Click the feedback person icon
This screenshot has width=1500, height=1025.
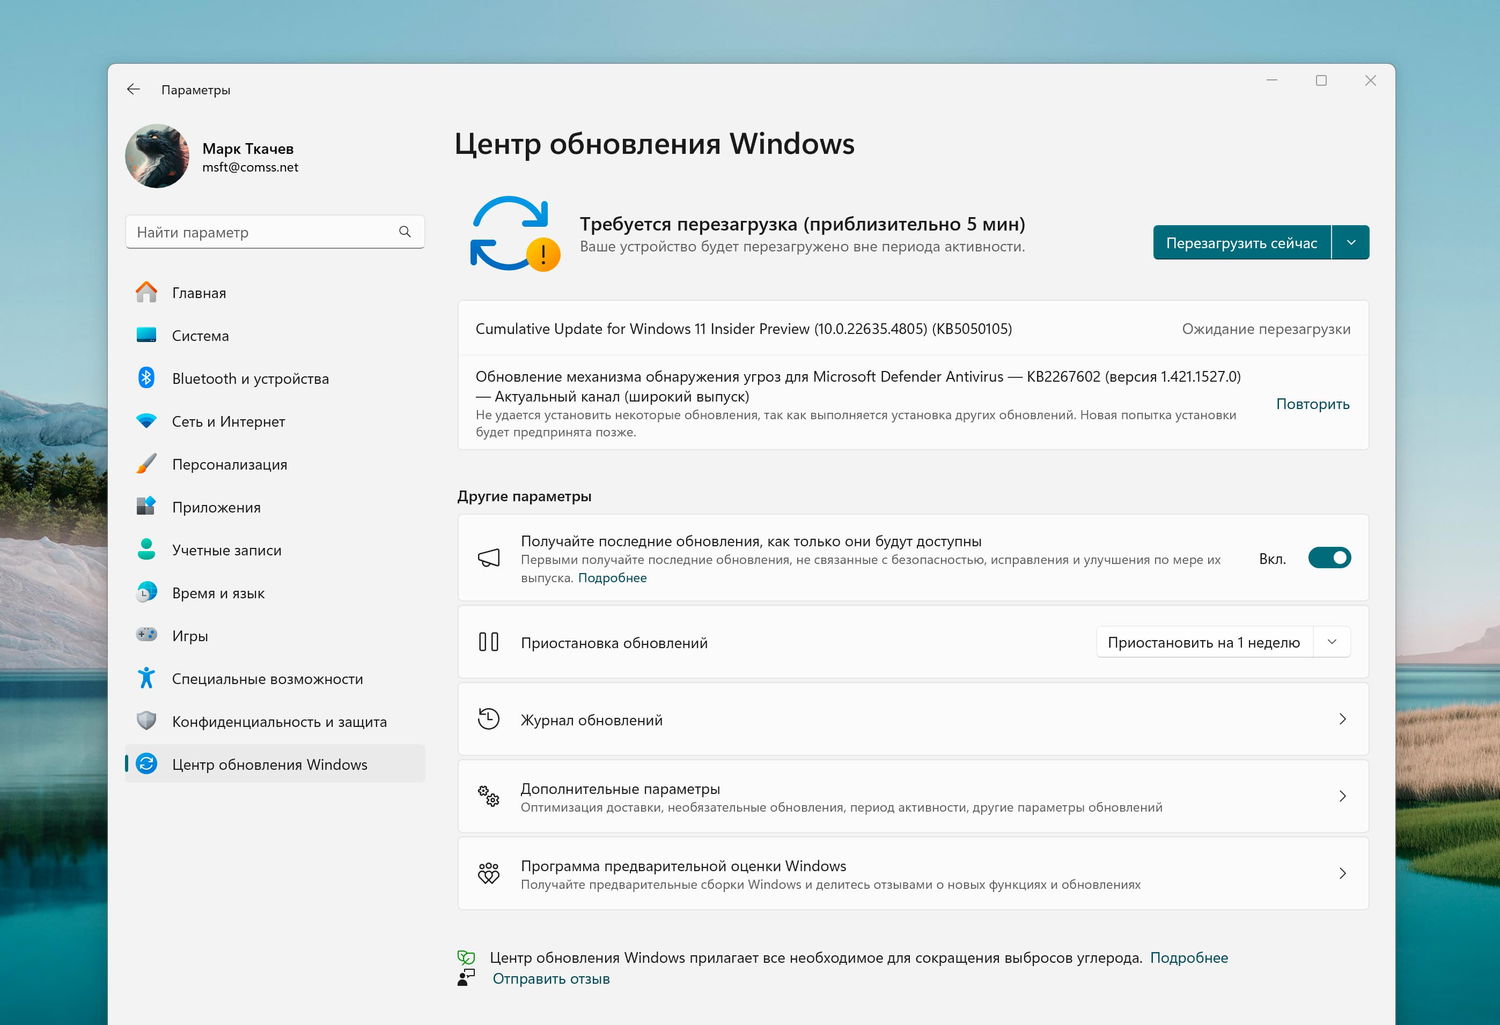pyautogui.click(x=466, y=978)
